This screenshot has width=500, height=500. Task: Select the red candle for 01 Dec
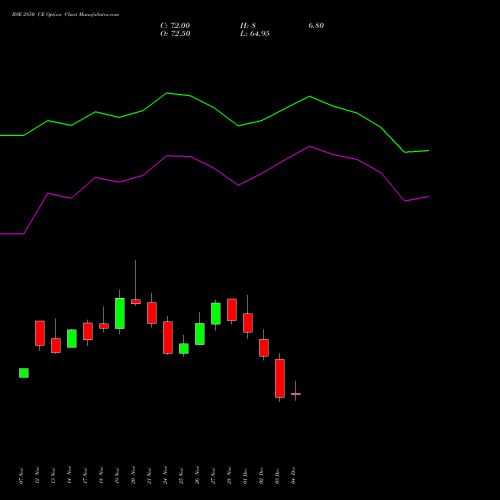[248, 323]
